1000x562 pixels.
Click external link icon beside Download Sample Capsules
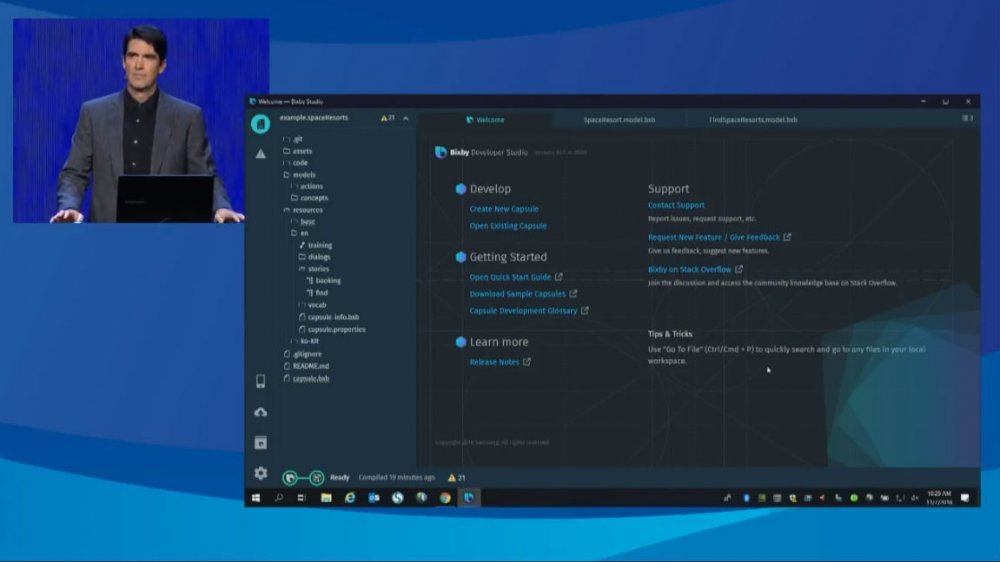point(573,293)
